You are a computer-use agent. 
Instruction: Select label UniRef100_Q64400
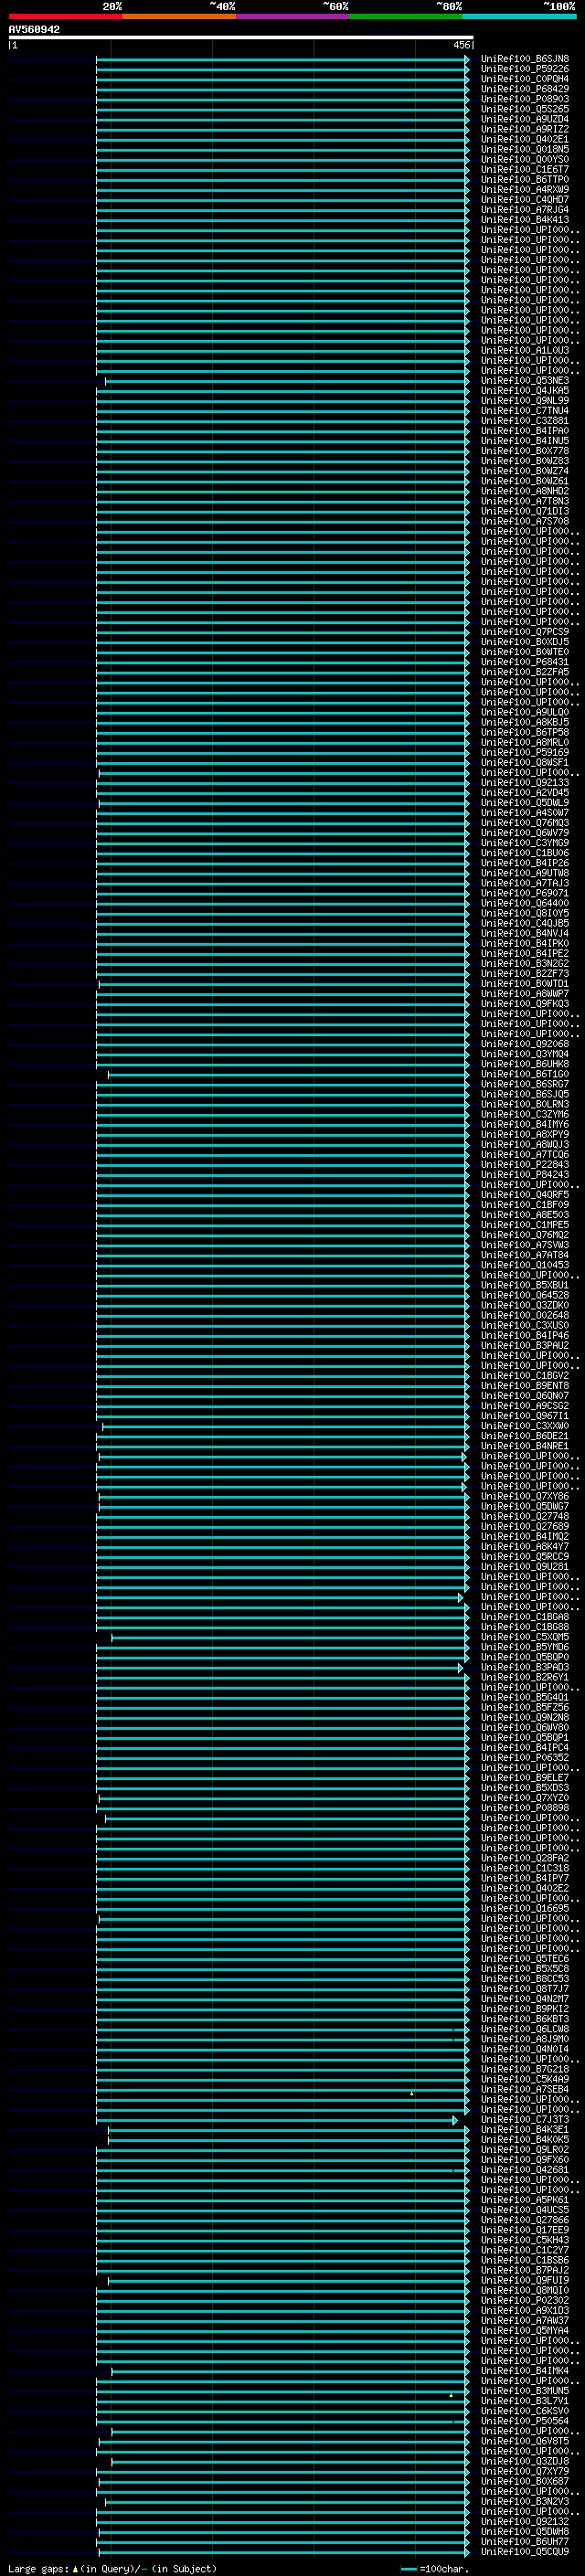525,903
